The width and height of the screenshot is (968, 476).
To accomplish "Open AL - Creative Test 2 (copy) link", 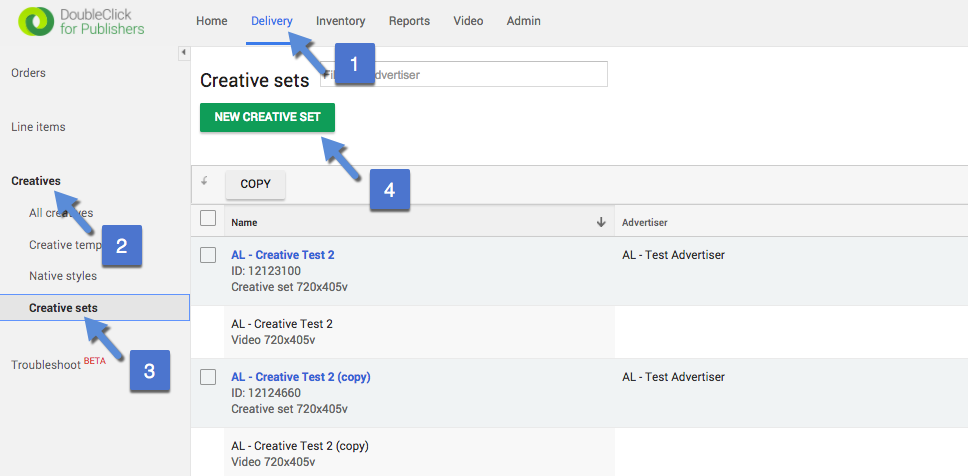I will tap(300, 377).
